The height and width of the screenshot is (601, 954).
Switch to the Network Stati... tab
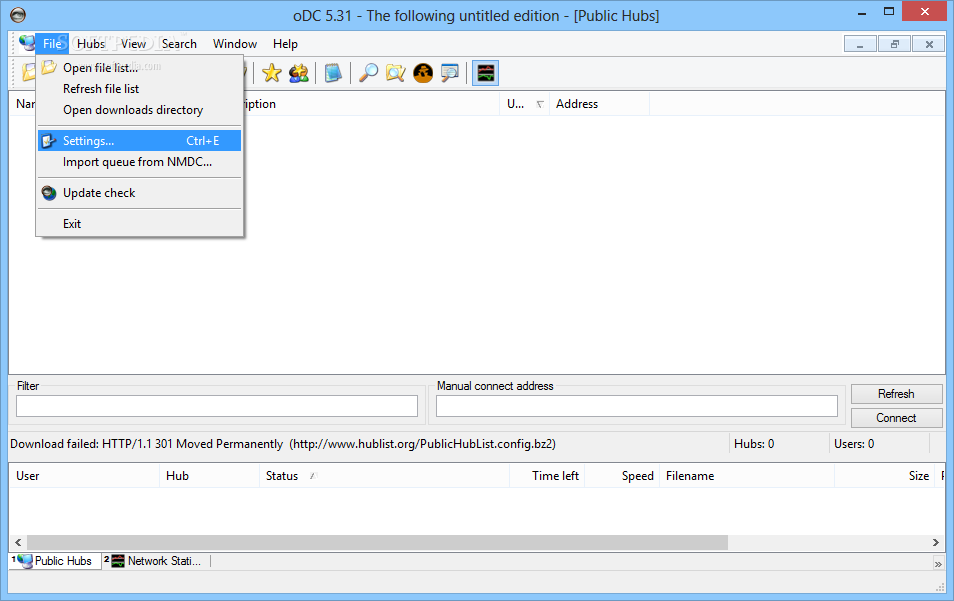coord(156,561)
